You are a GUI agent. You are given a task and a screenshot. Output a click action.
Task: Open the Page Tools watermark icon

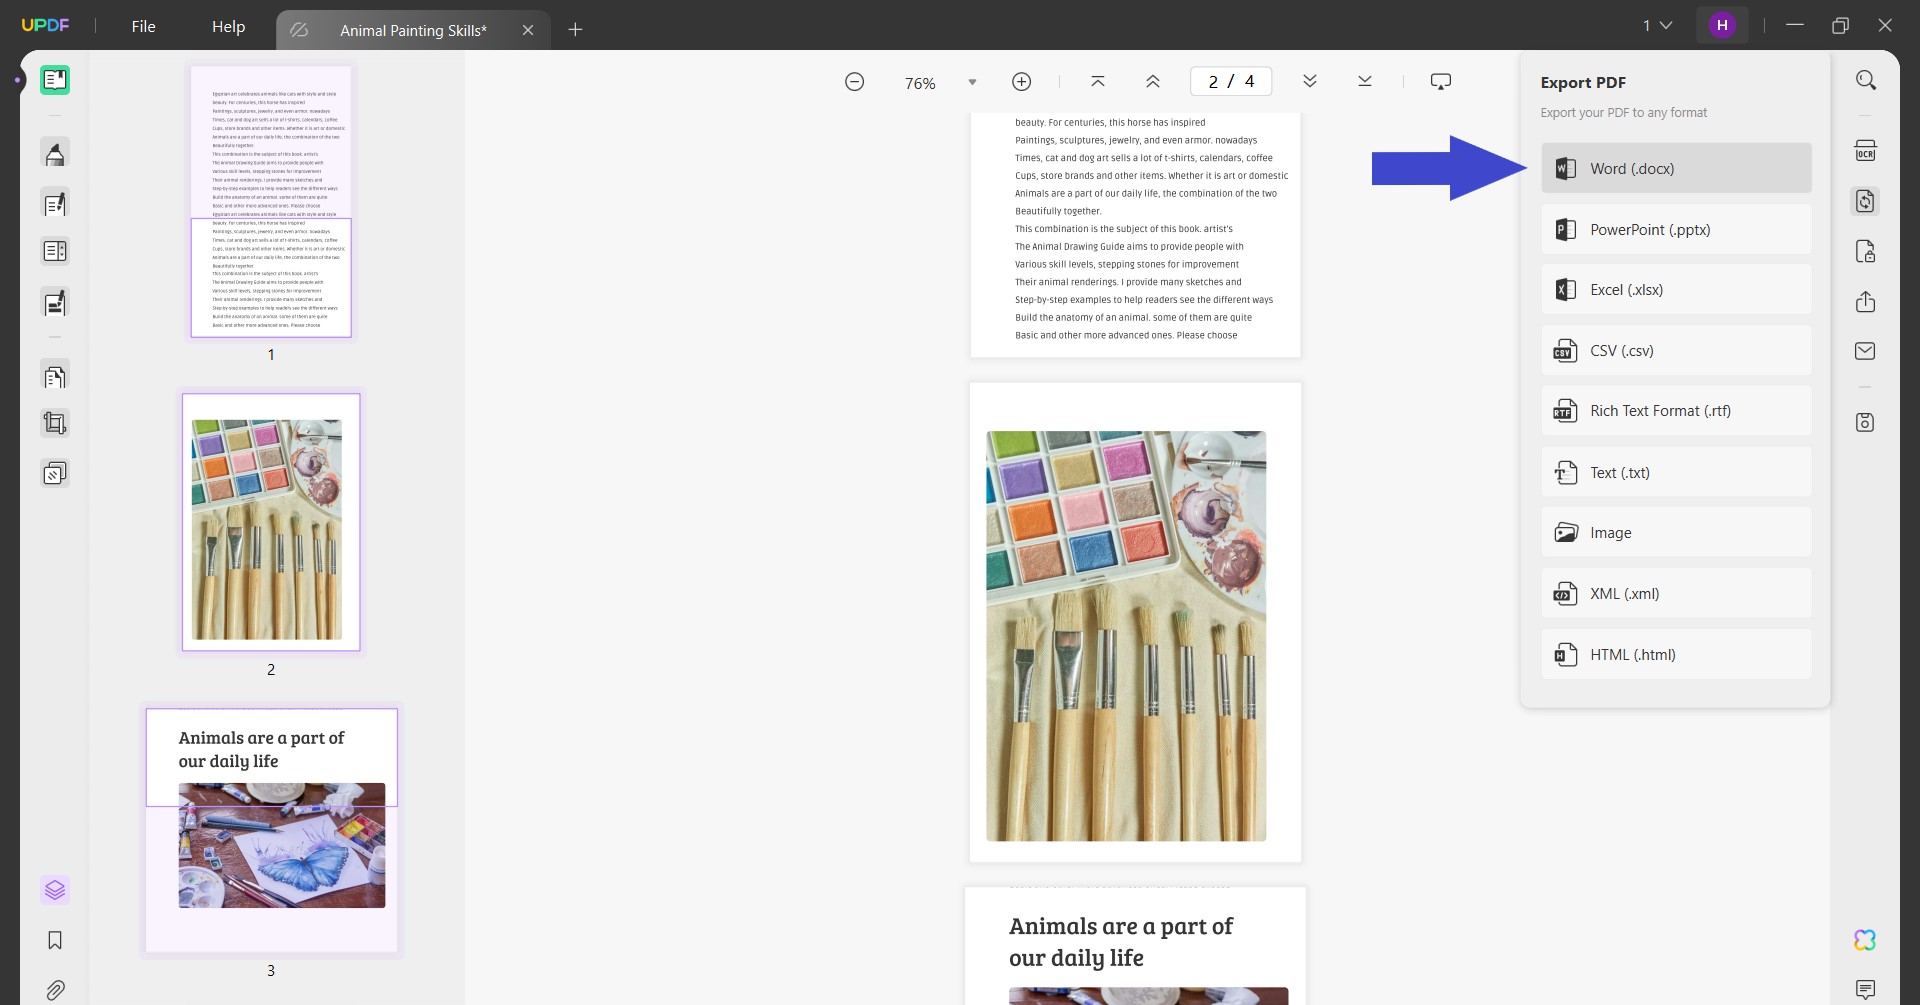(x=55, y=473)
